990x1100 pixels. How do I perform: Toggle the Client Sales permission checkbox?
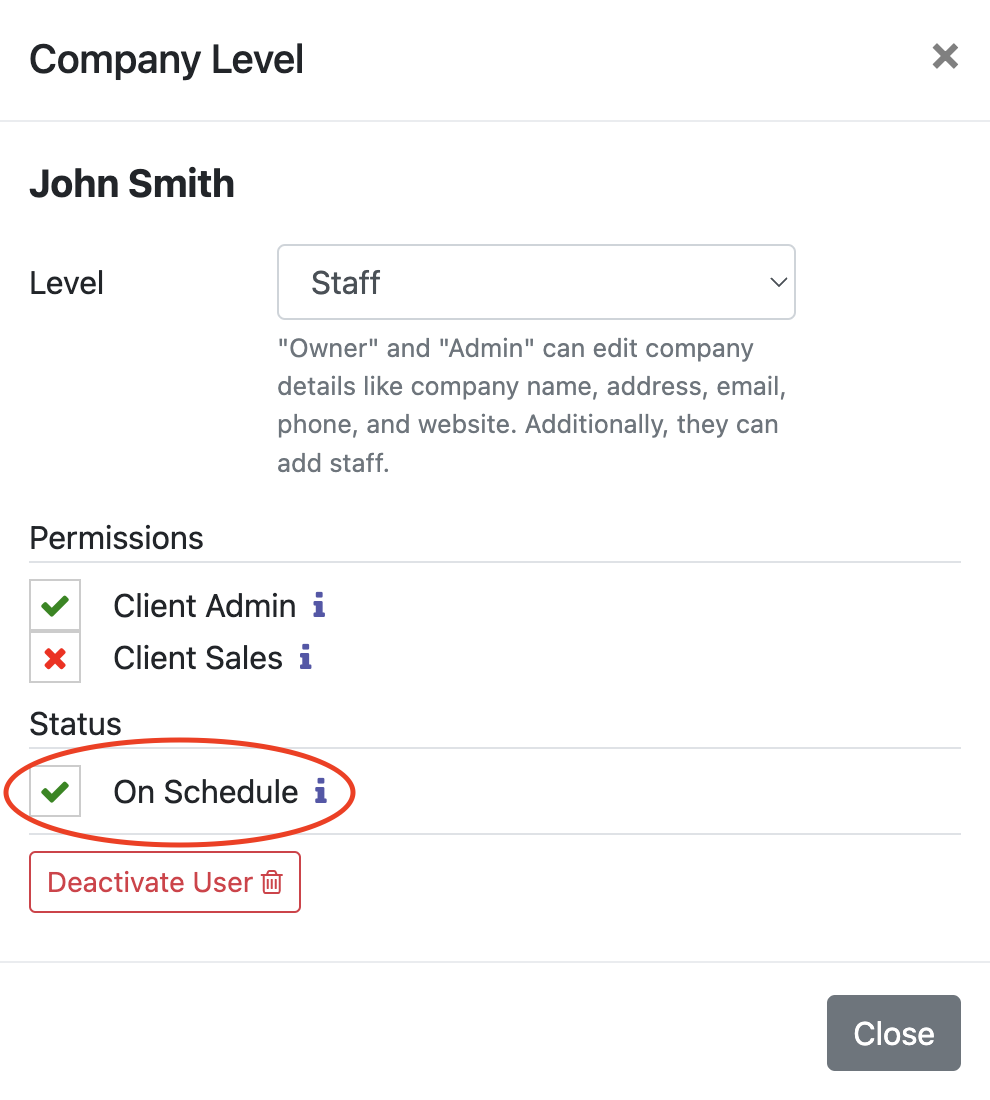(x=55, y=657)
